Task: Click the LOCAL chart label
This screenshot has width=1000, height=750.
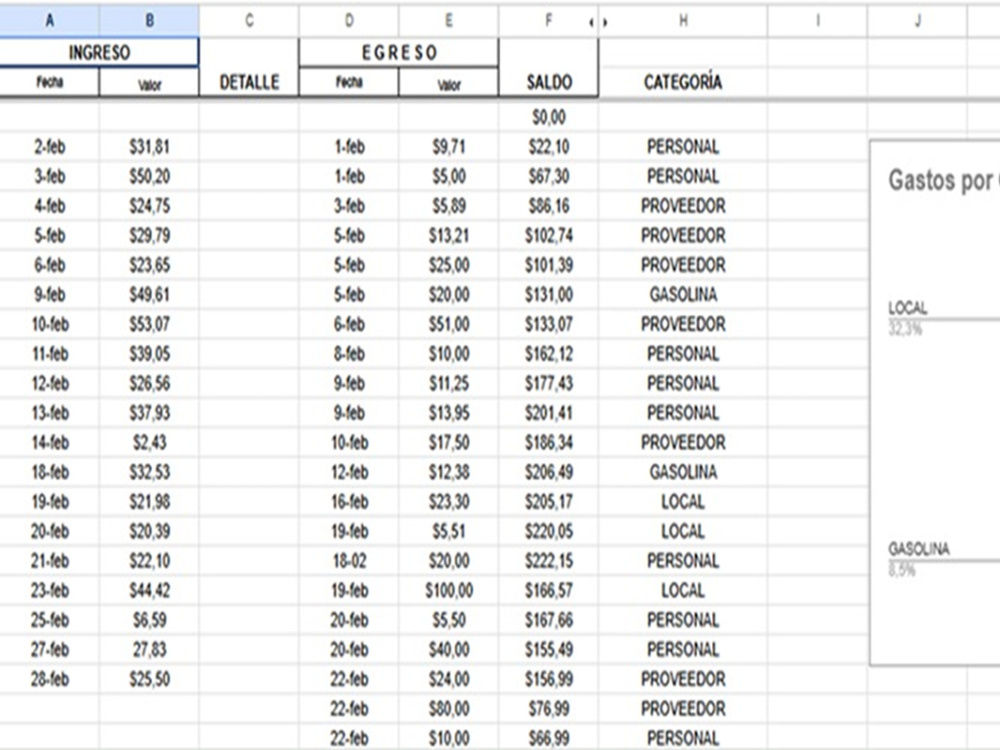Action: pyautogui.click(x=908, y=308)
